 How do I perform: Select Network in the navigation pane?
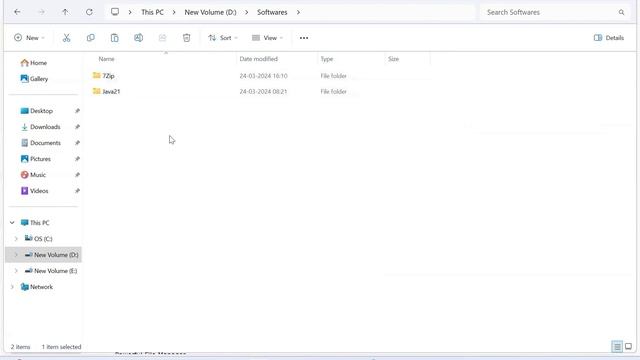41,287
